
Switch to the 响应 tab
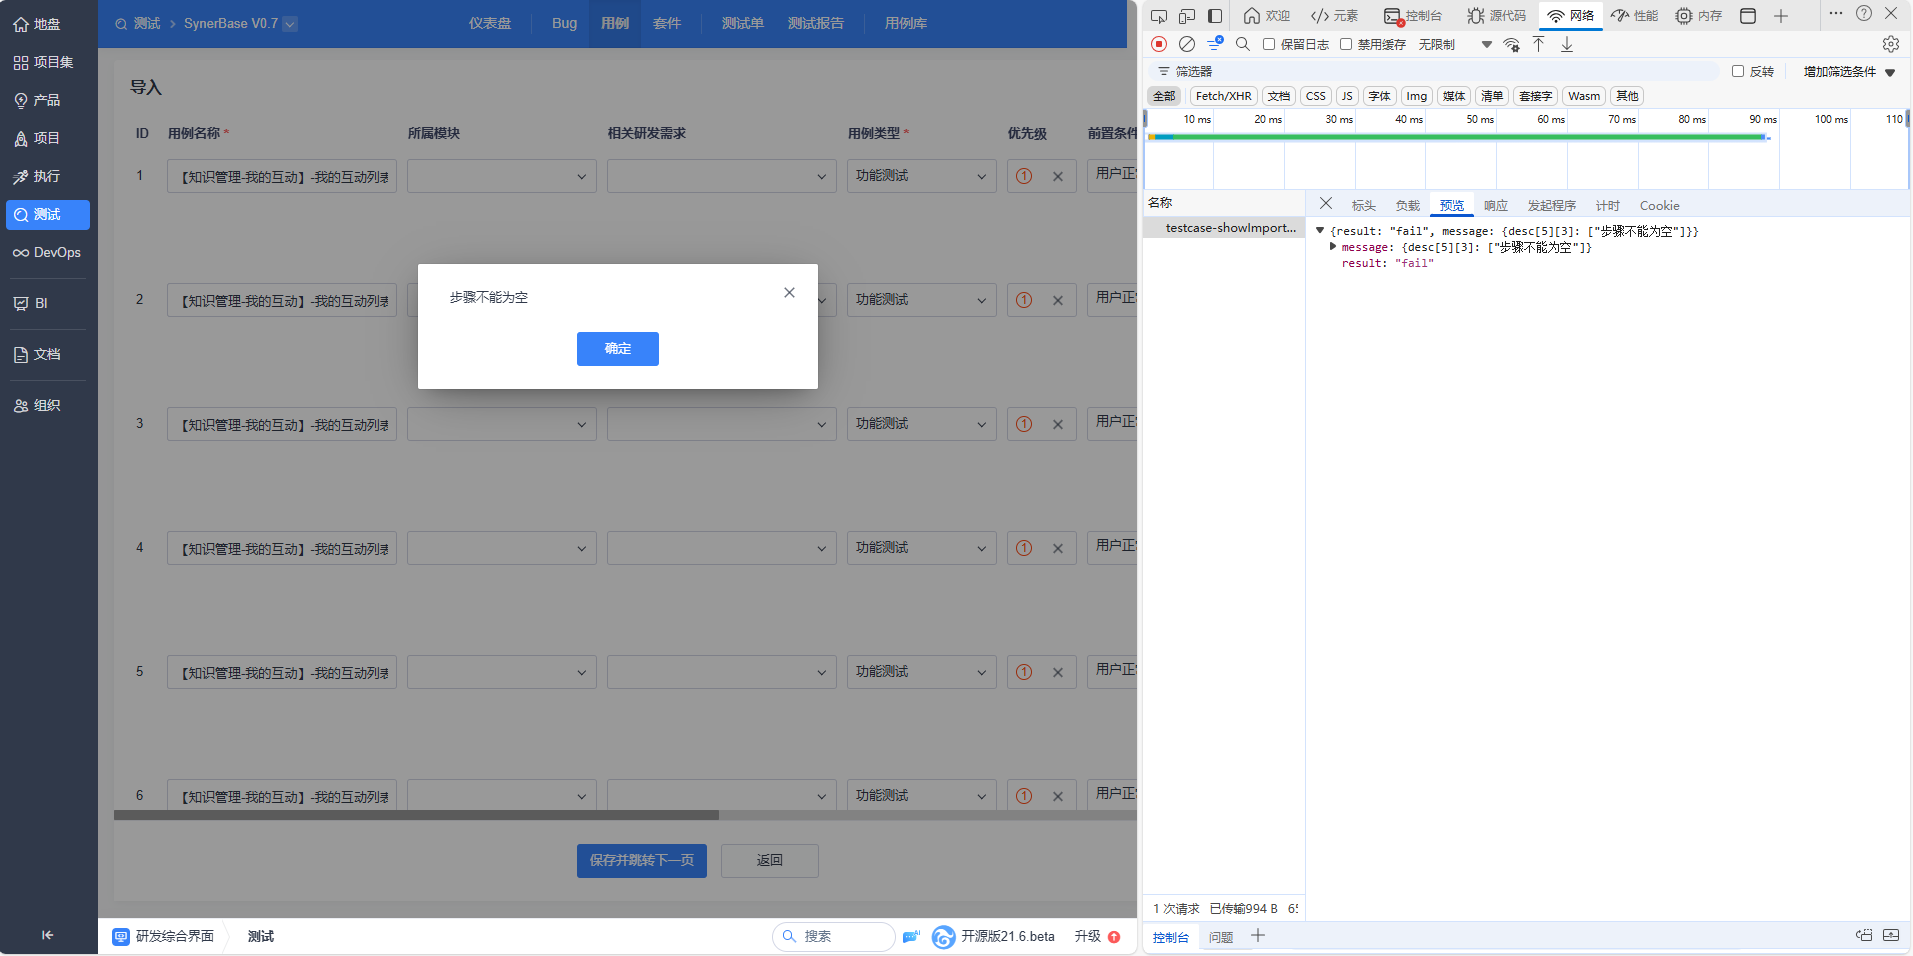[1496, 205]
